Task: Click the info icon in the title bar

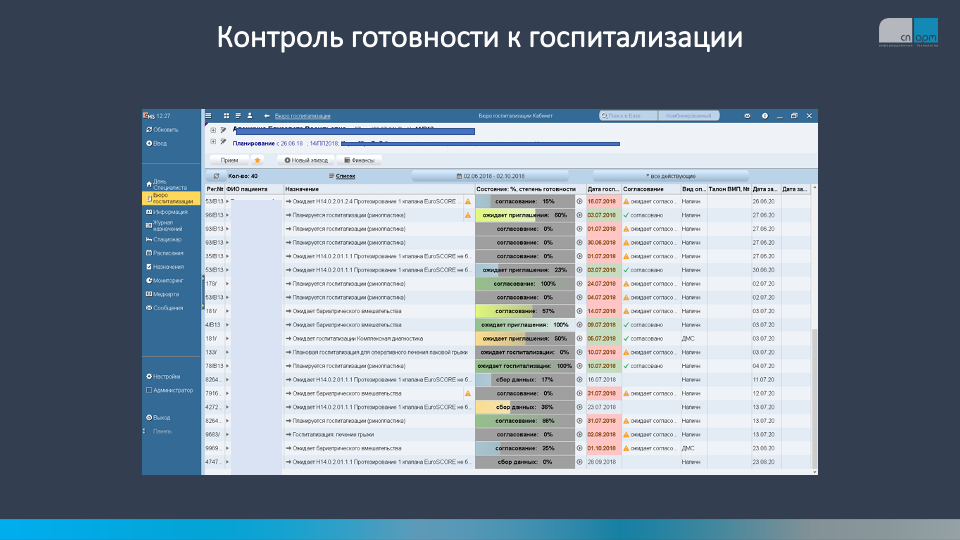Action: (765, 116)
